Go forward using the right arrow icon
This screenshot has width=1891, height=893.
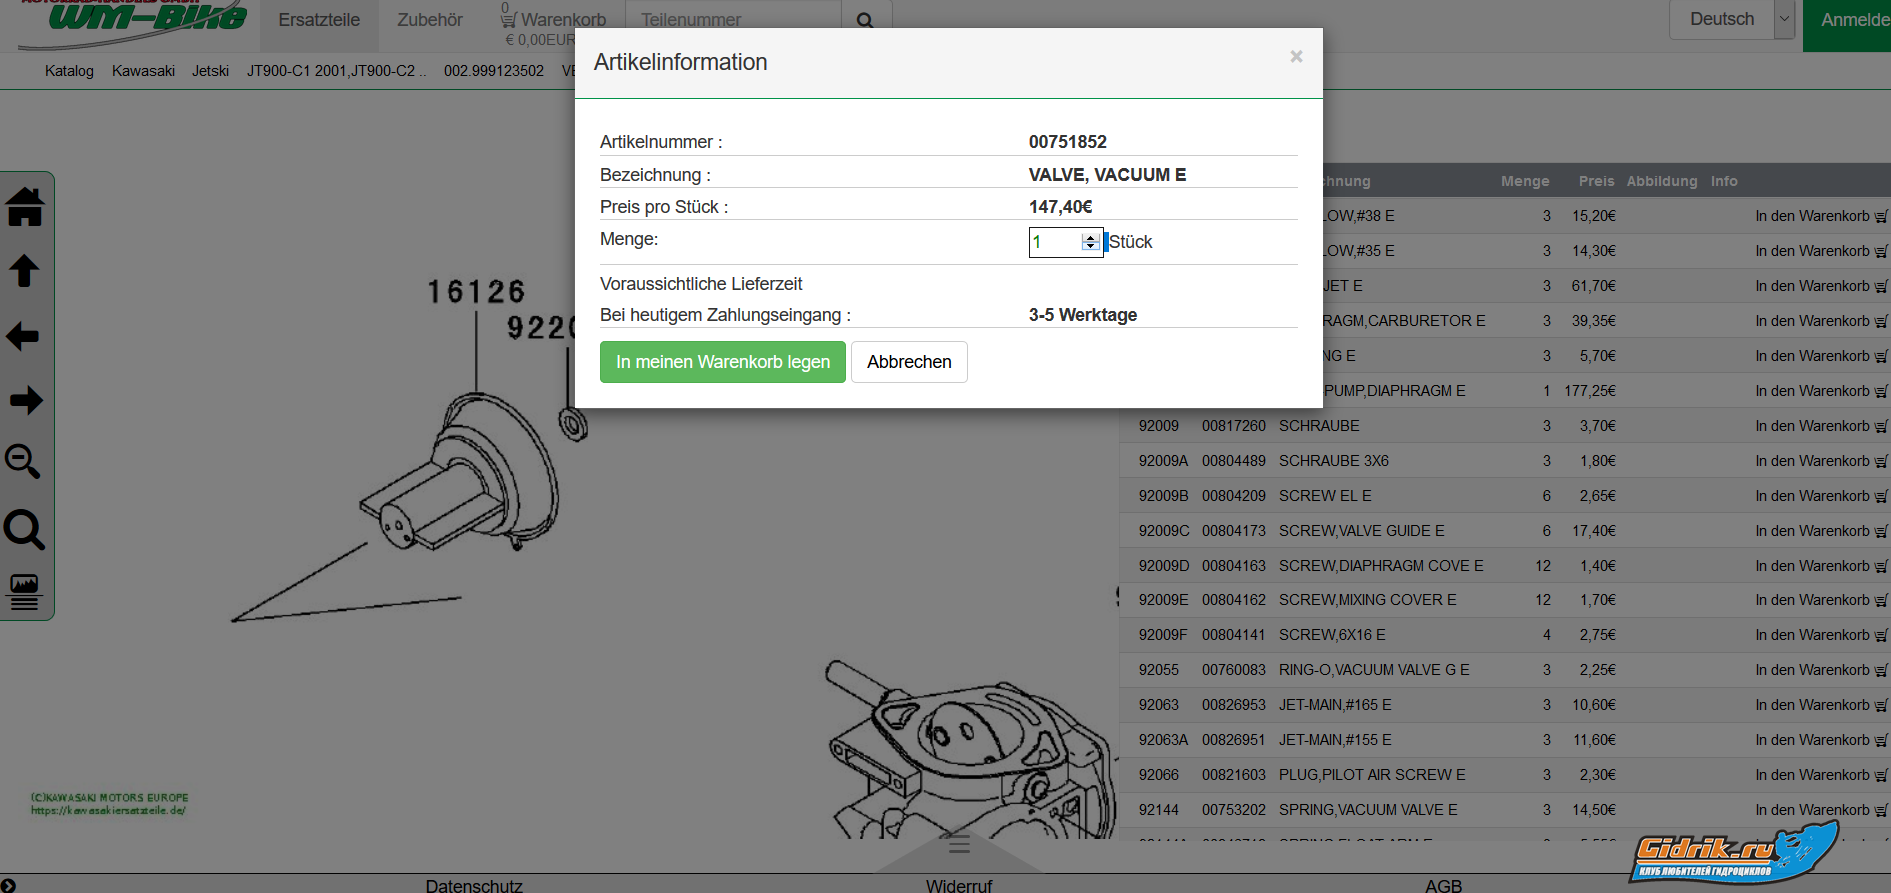pyautogui.click(x=25, y=400)
